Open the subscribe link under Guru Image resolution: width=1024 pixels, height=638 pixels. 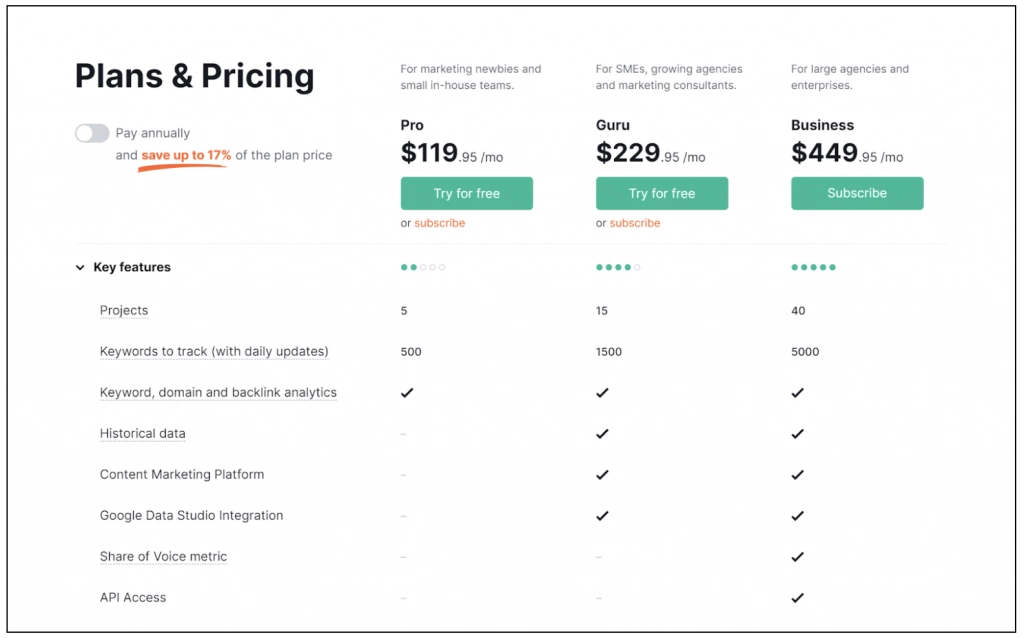(x=633, y=222)
